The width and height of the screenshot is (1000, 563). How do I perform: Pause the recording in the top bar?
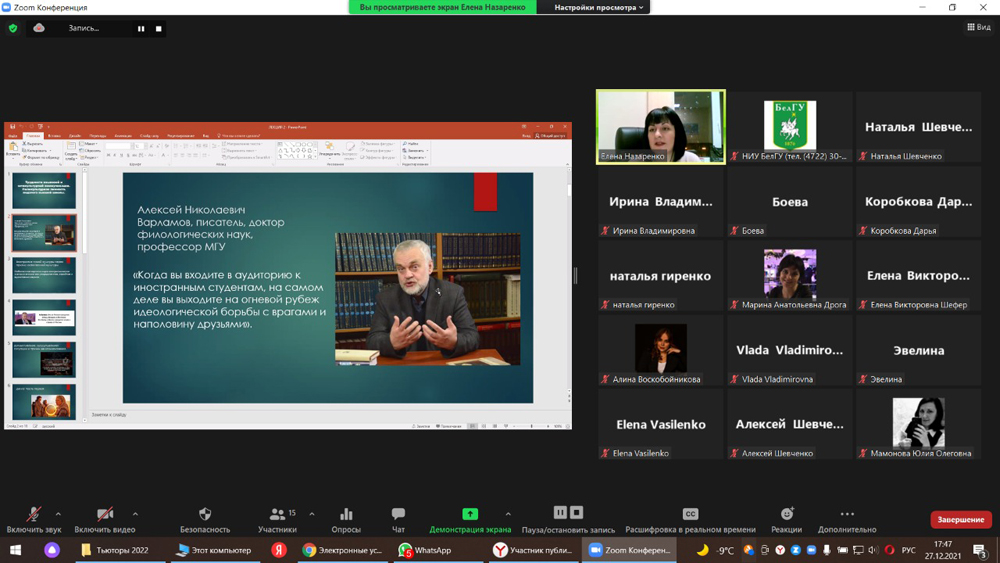141,29
